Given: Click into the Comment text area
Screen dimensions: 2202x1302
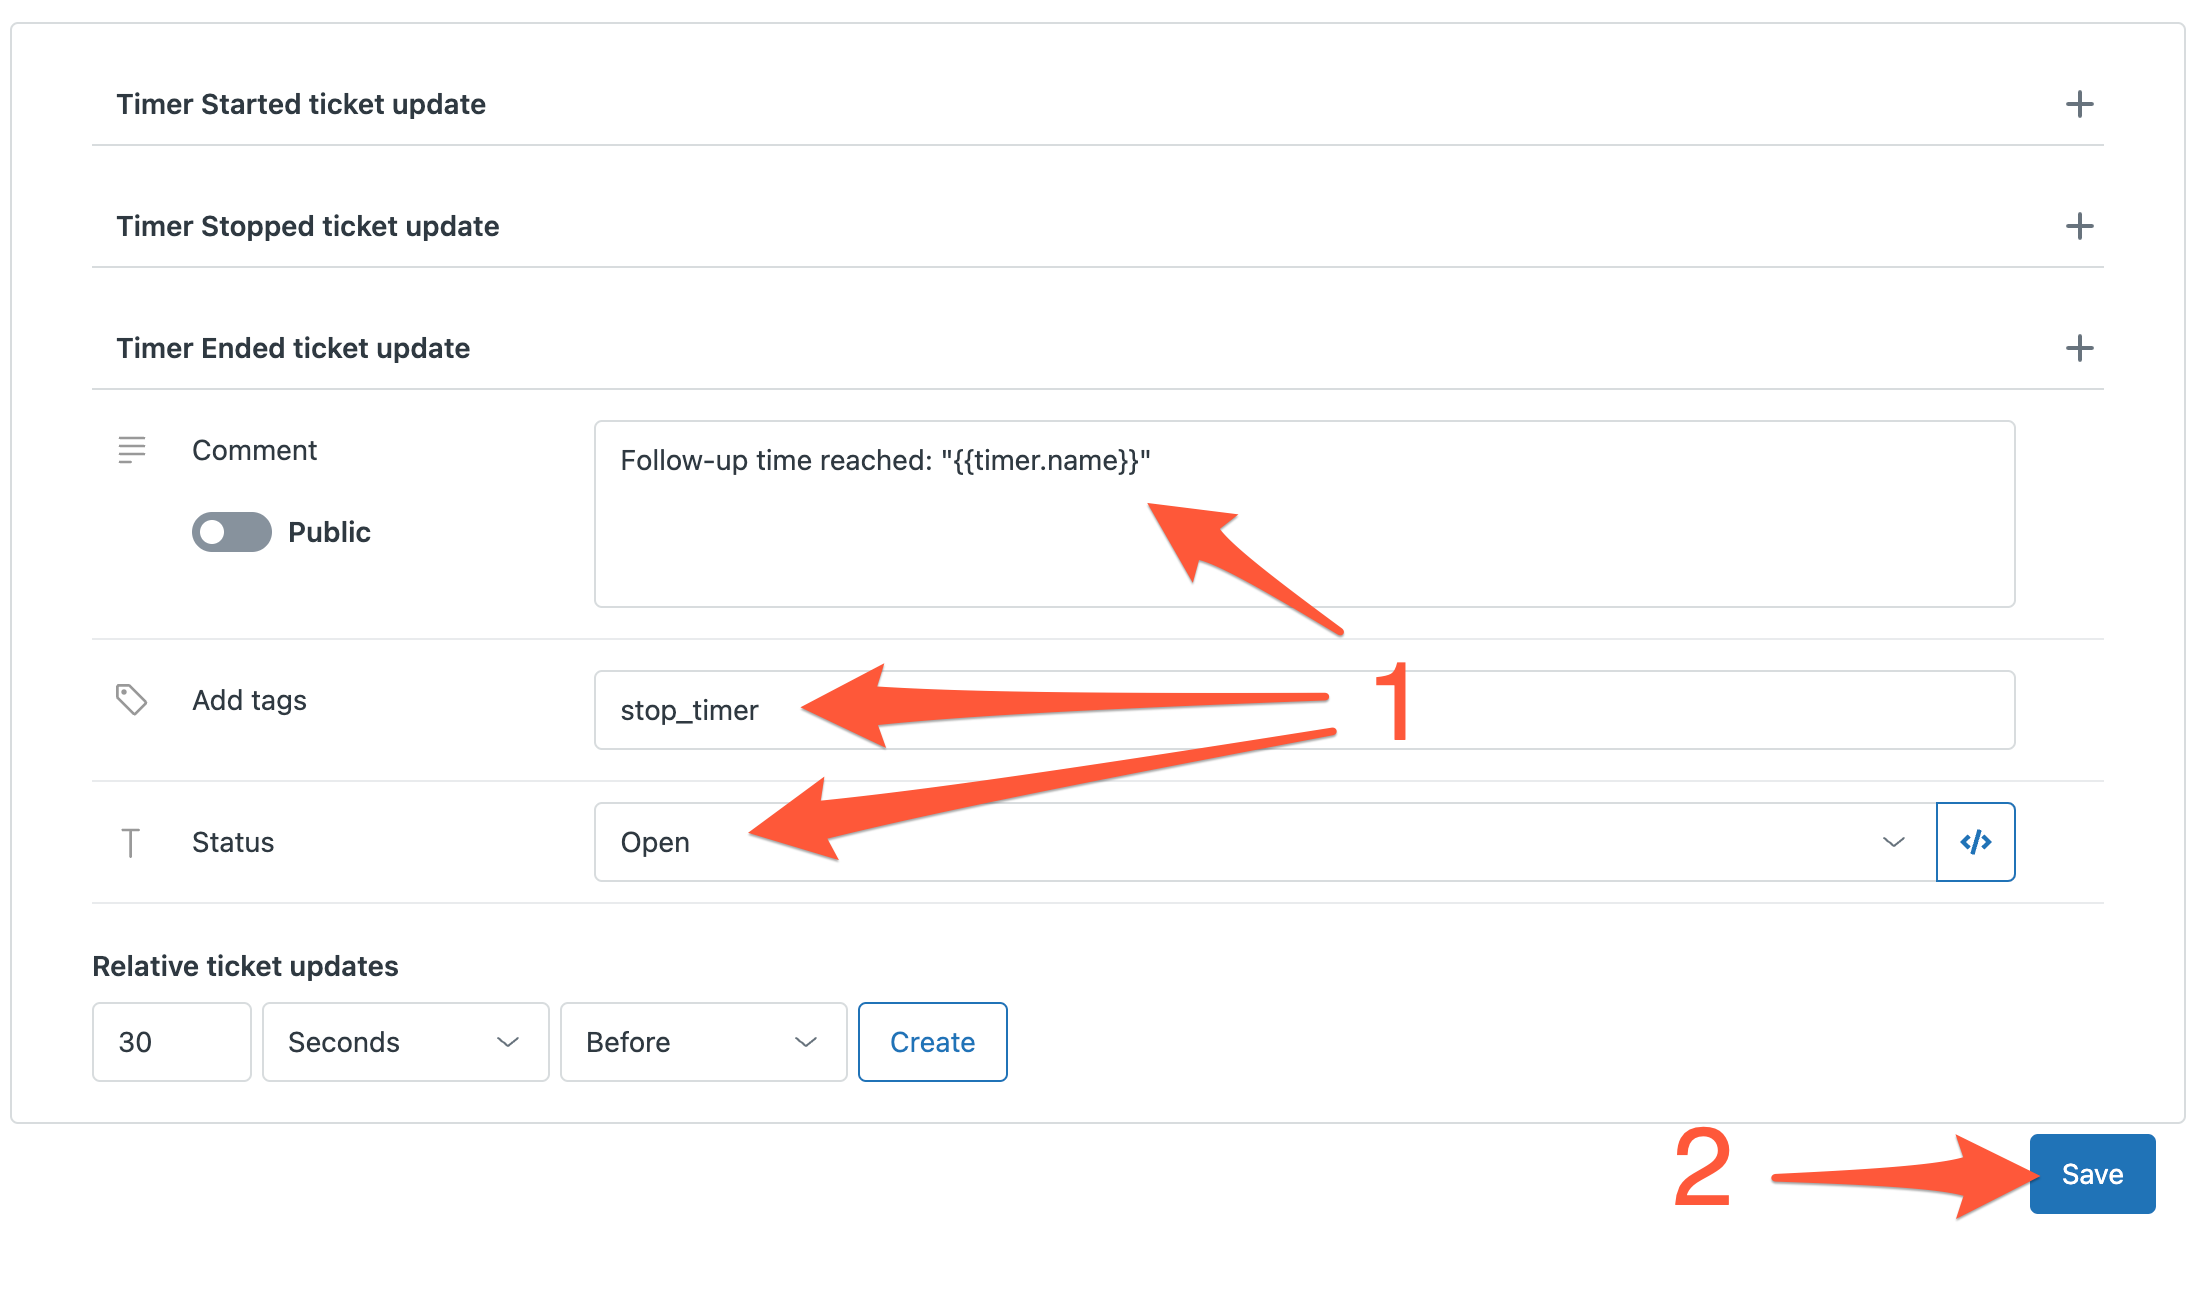Looking at the screenshot, I should coord(1304,514).
